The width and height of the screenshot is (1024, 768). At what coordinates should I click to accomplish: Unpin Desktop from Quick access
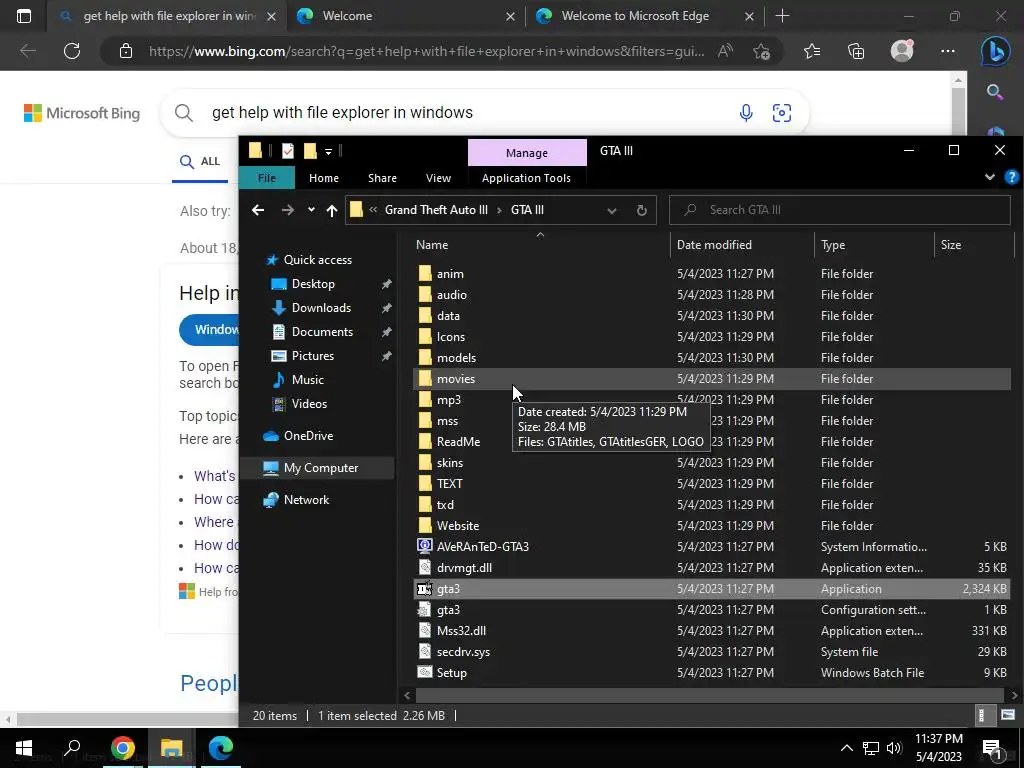387,284
